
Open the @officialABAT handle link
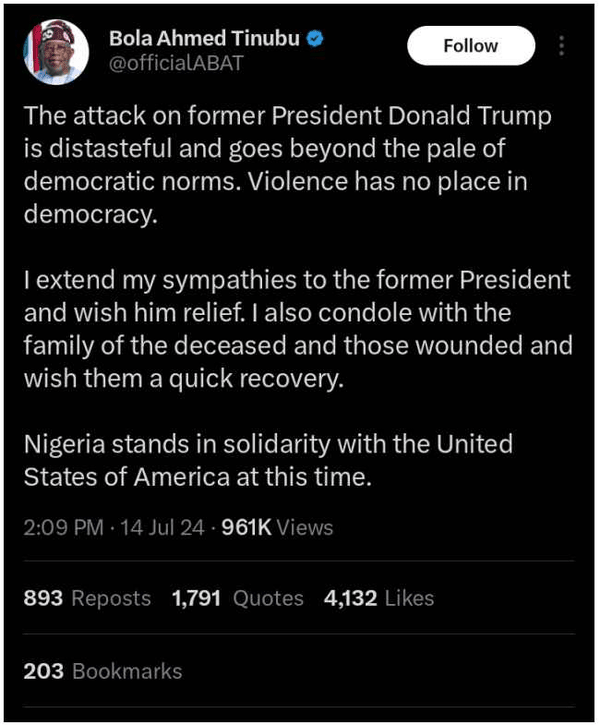click(x=176, y=65)
